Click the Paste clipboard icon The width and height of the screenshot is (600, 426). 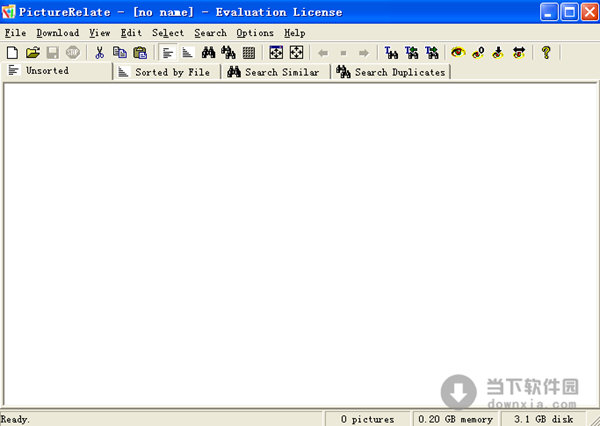140,52
